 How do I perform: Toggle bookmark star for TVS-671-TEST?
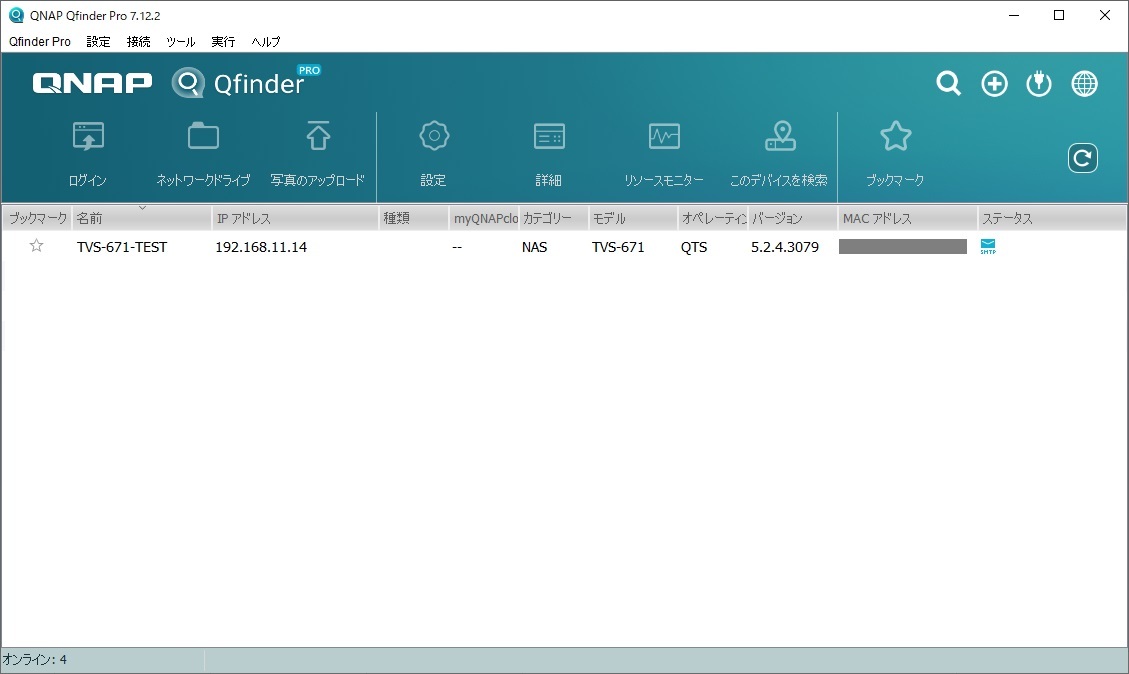[36, 246]
